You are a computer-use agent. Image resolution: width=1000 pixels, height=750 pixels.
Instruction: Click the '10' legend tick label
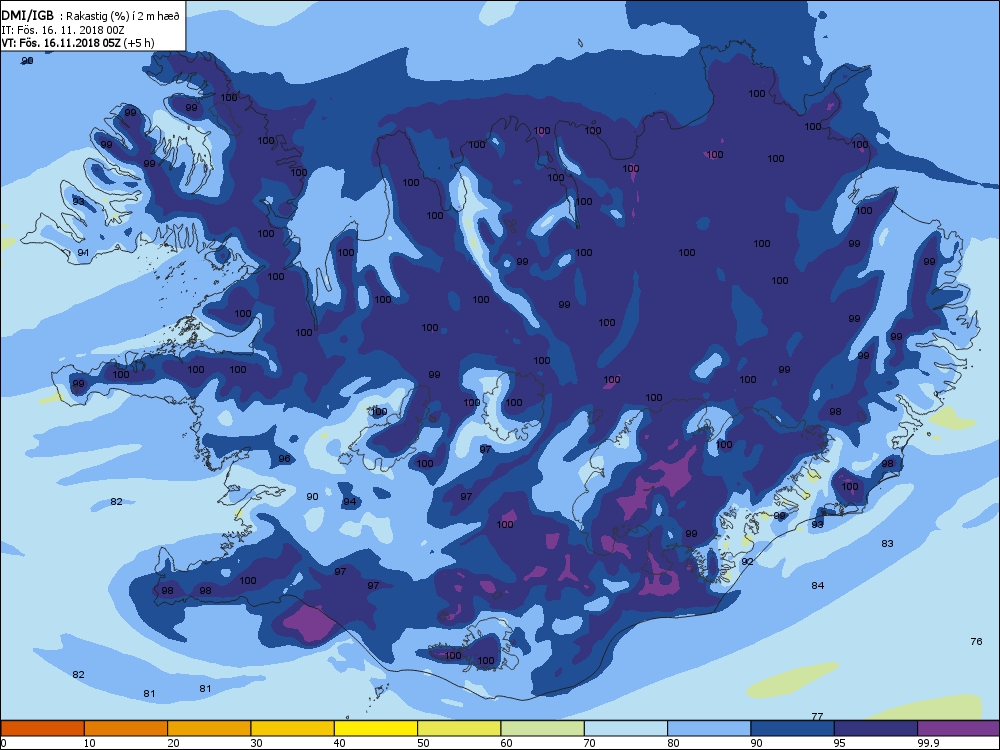click(x=89, y=743)
